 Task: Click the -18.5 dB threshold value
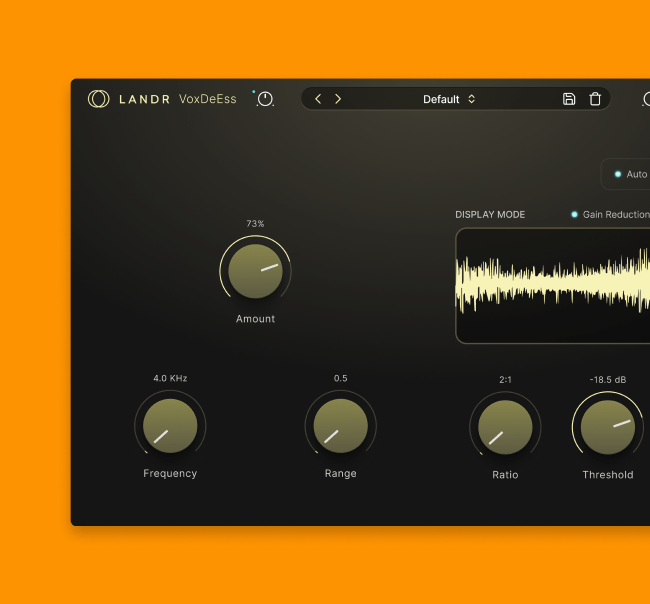tap(608, 380)
